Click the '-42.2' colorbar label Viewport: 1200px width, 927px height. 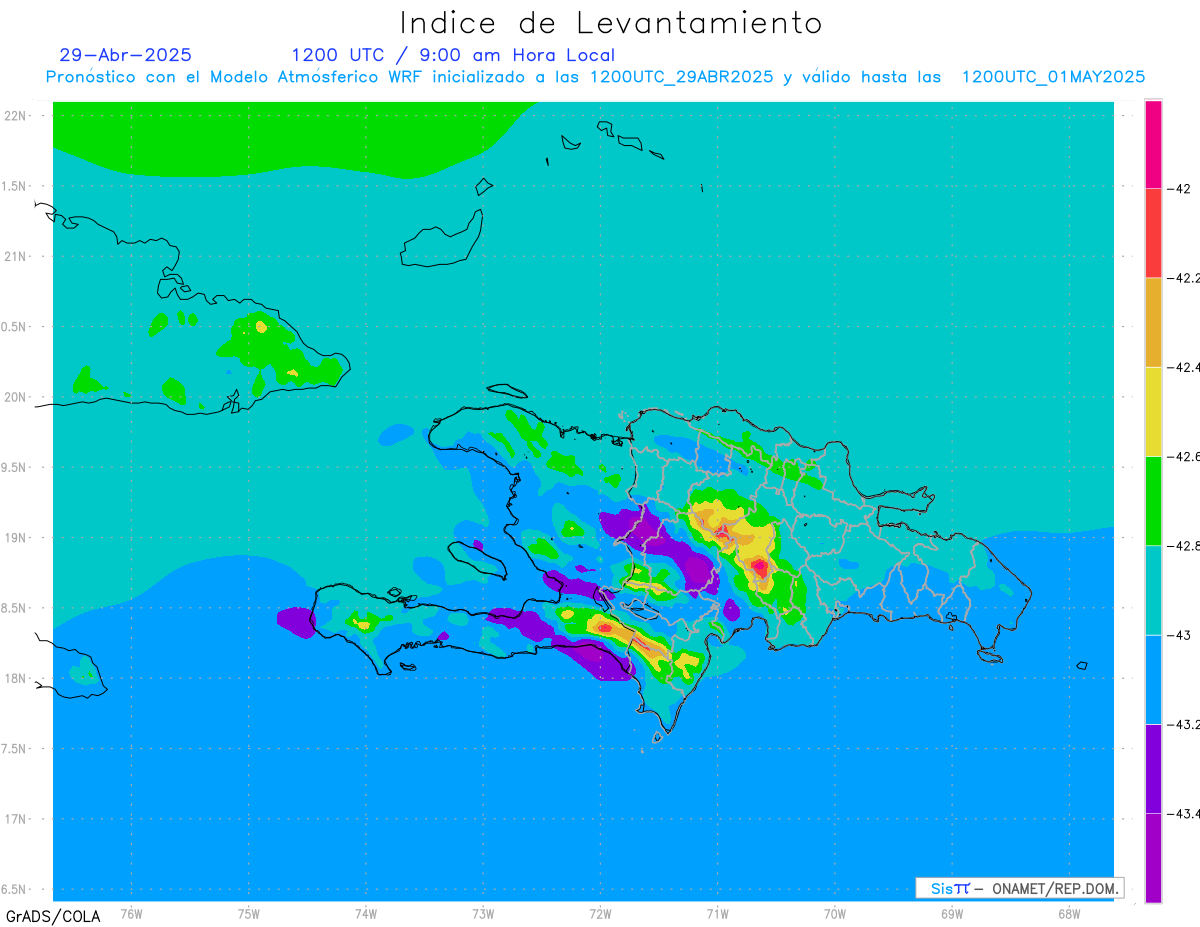pos(1184,278)
